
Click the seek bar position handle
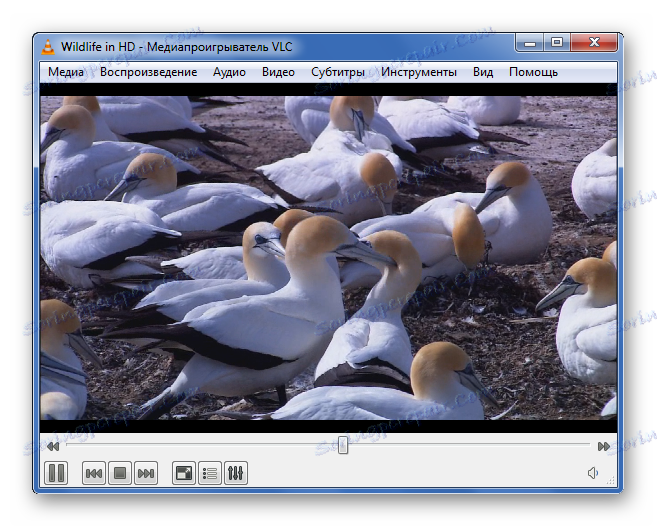[343, 445]
